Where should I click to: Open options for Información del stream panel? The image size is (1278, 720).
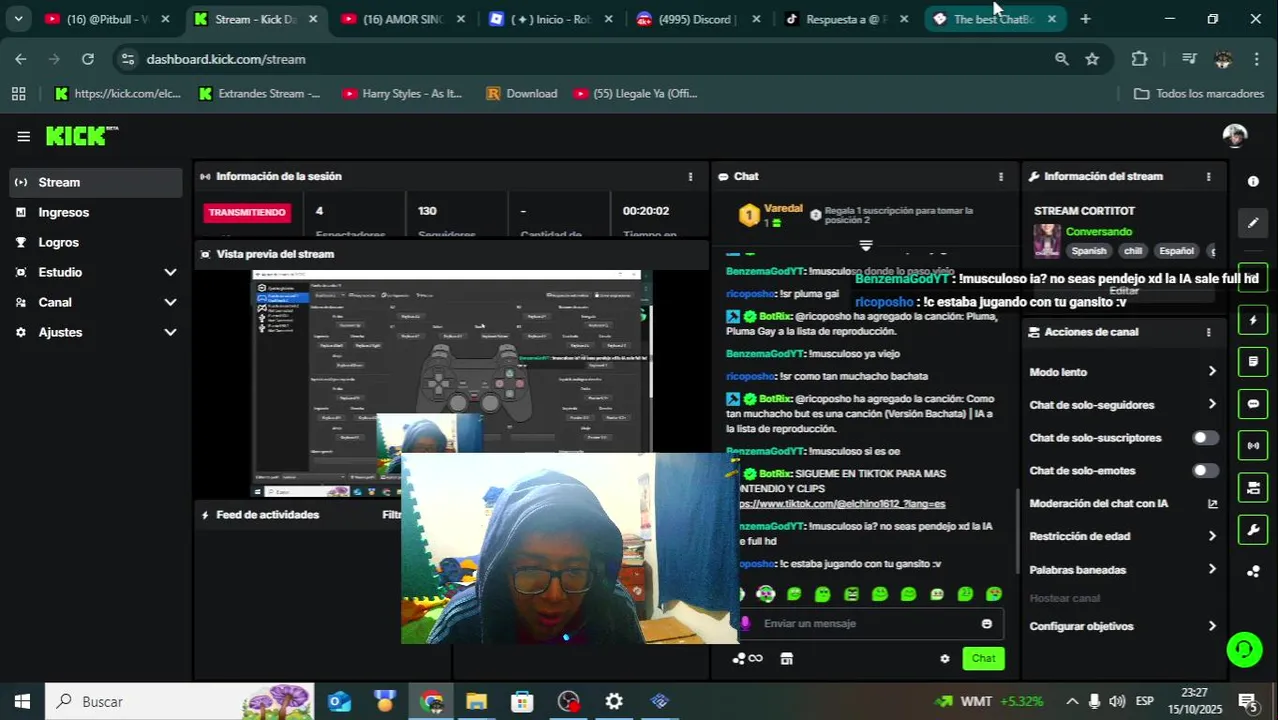pos(1208,176)
